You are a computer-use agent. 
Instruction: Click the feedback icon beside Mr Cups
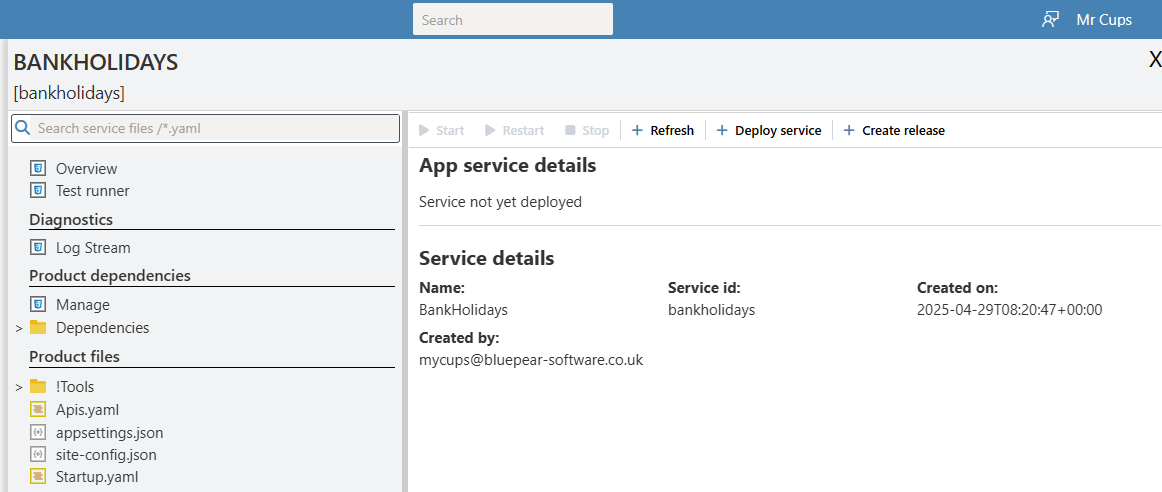(1050, 20)
